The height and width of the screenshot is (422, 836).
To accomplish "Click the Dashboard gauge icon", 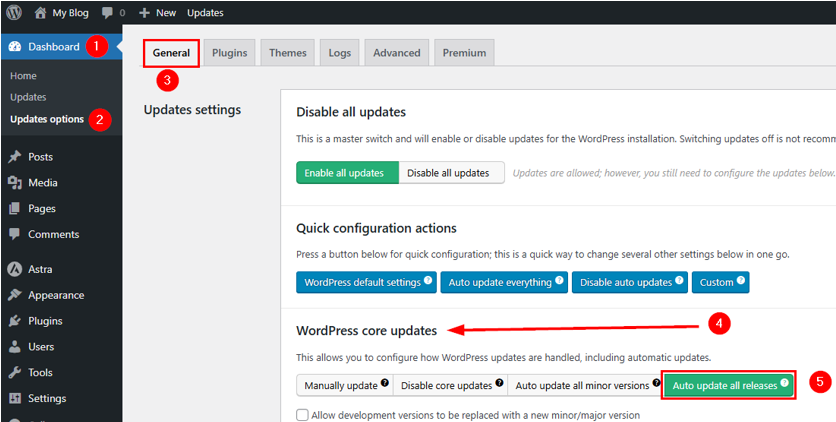I will click(15, 47).
